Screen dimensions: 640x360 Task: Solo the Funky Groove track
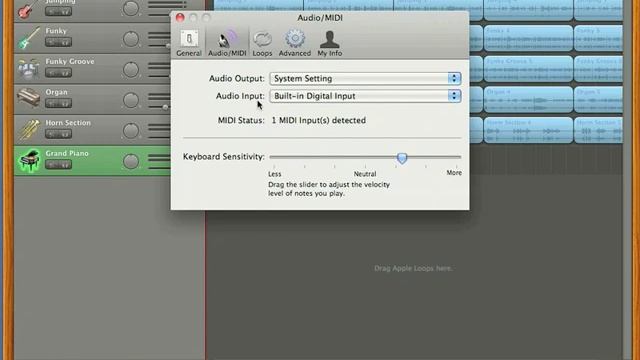point(65,73)
